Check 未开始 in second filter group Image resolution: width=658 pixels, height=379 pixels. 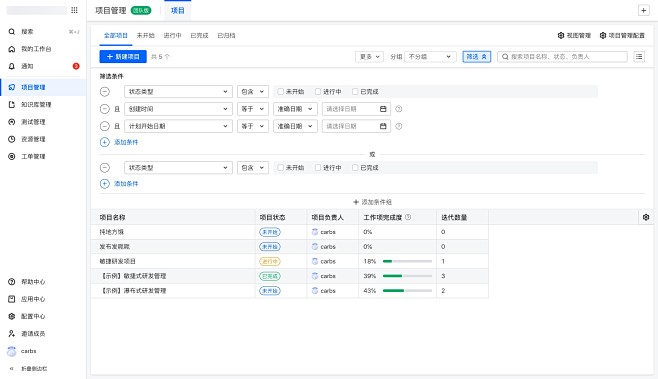coord(280,167)
